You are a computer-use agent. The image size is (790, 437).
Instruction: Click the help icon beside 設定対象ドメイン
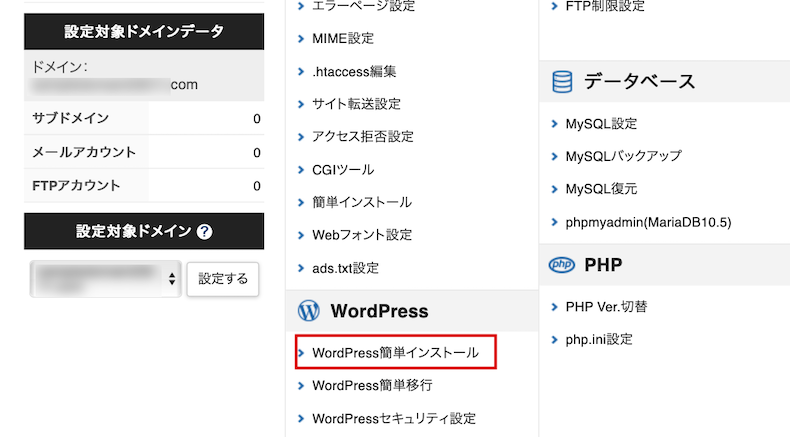(x=205, y=232)
